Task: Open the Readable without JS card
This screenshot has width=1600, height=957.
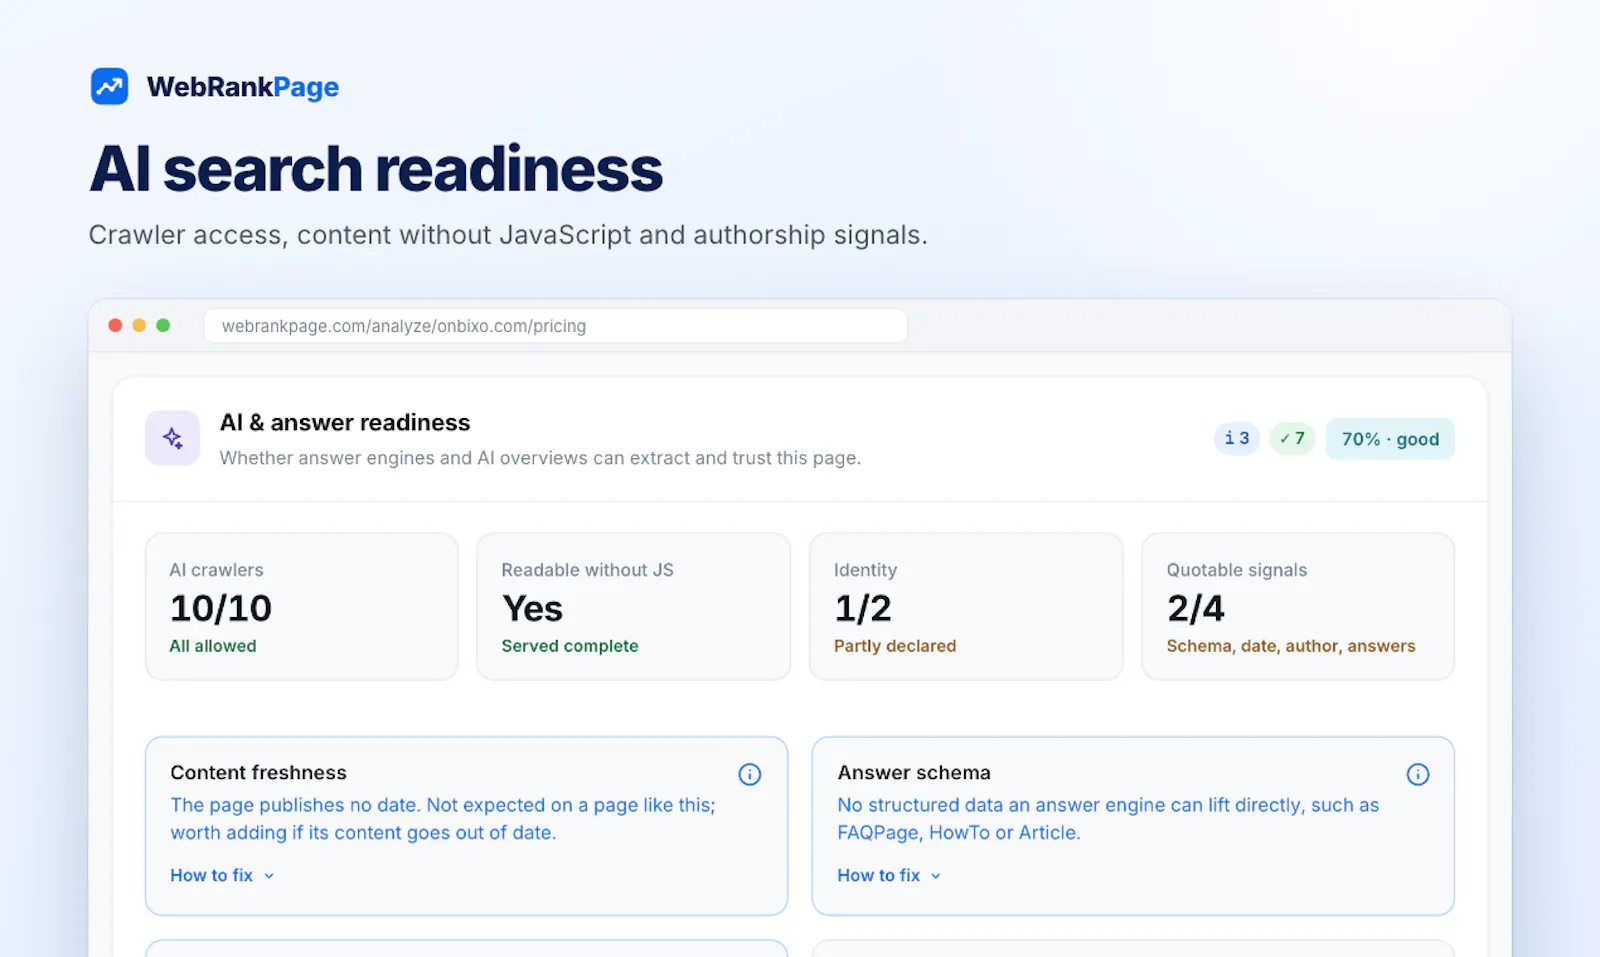Action: [x=634, y=606]
